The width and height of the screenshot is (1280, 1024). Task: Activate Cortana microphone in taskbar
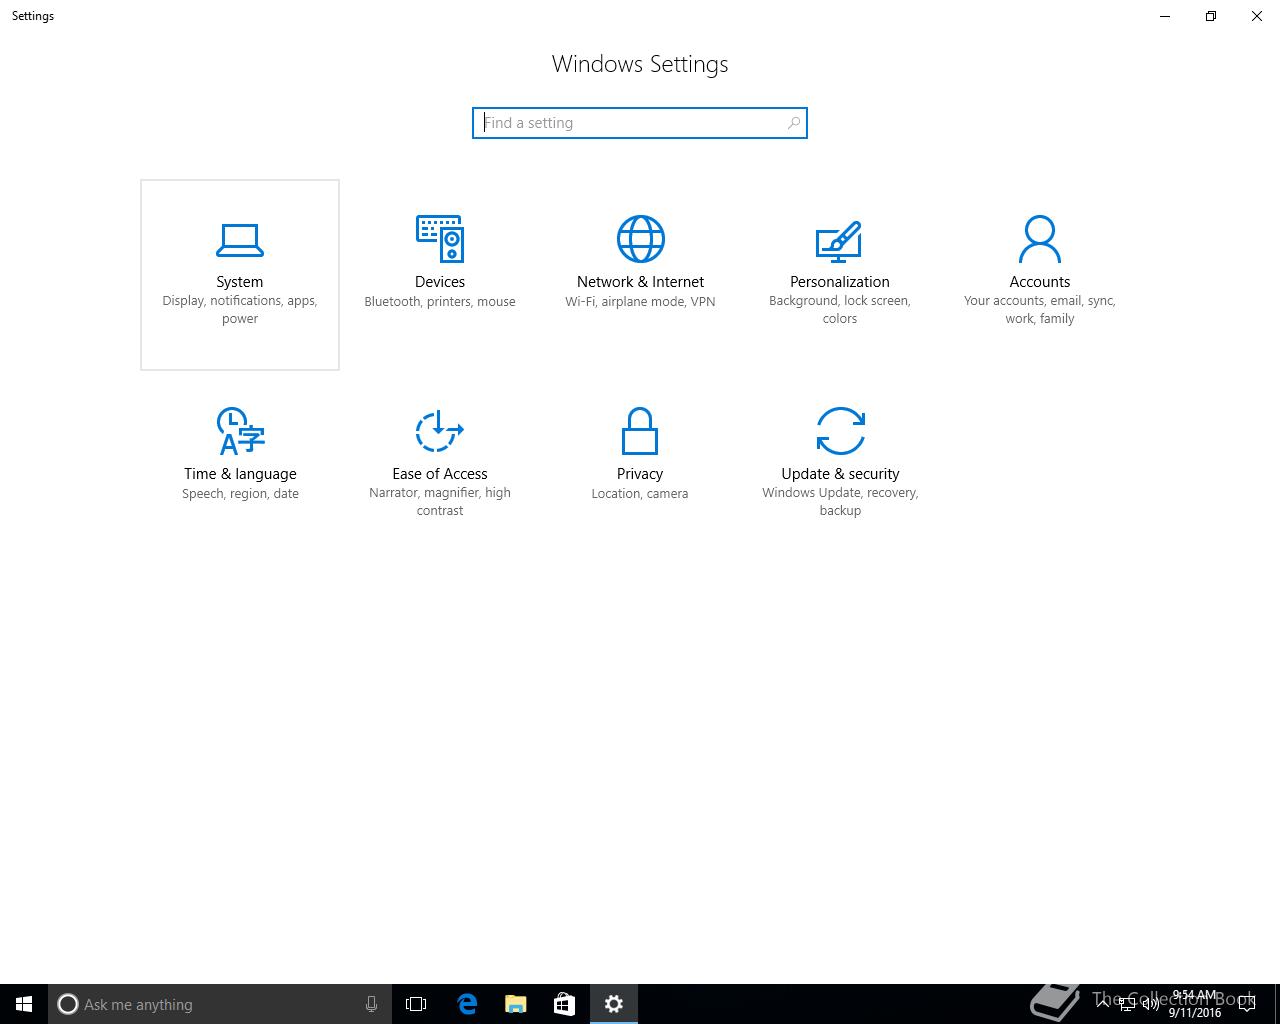[x=371, y=1004]
